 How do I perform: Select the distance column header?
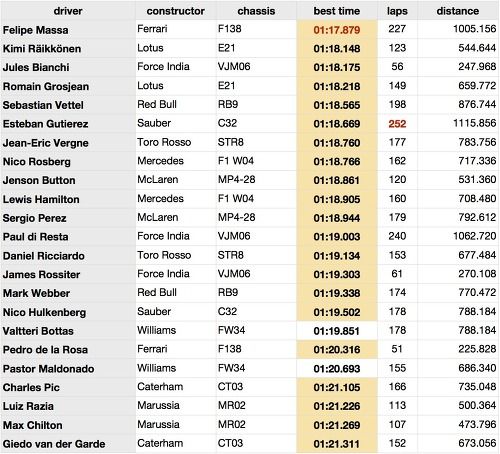(x=458, y=11)
